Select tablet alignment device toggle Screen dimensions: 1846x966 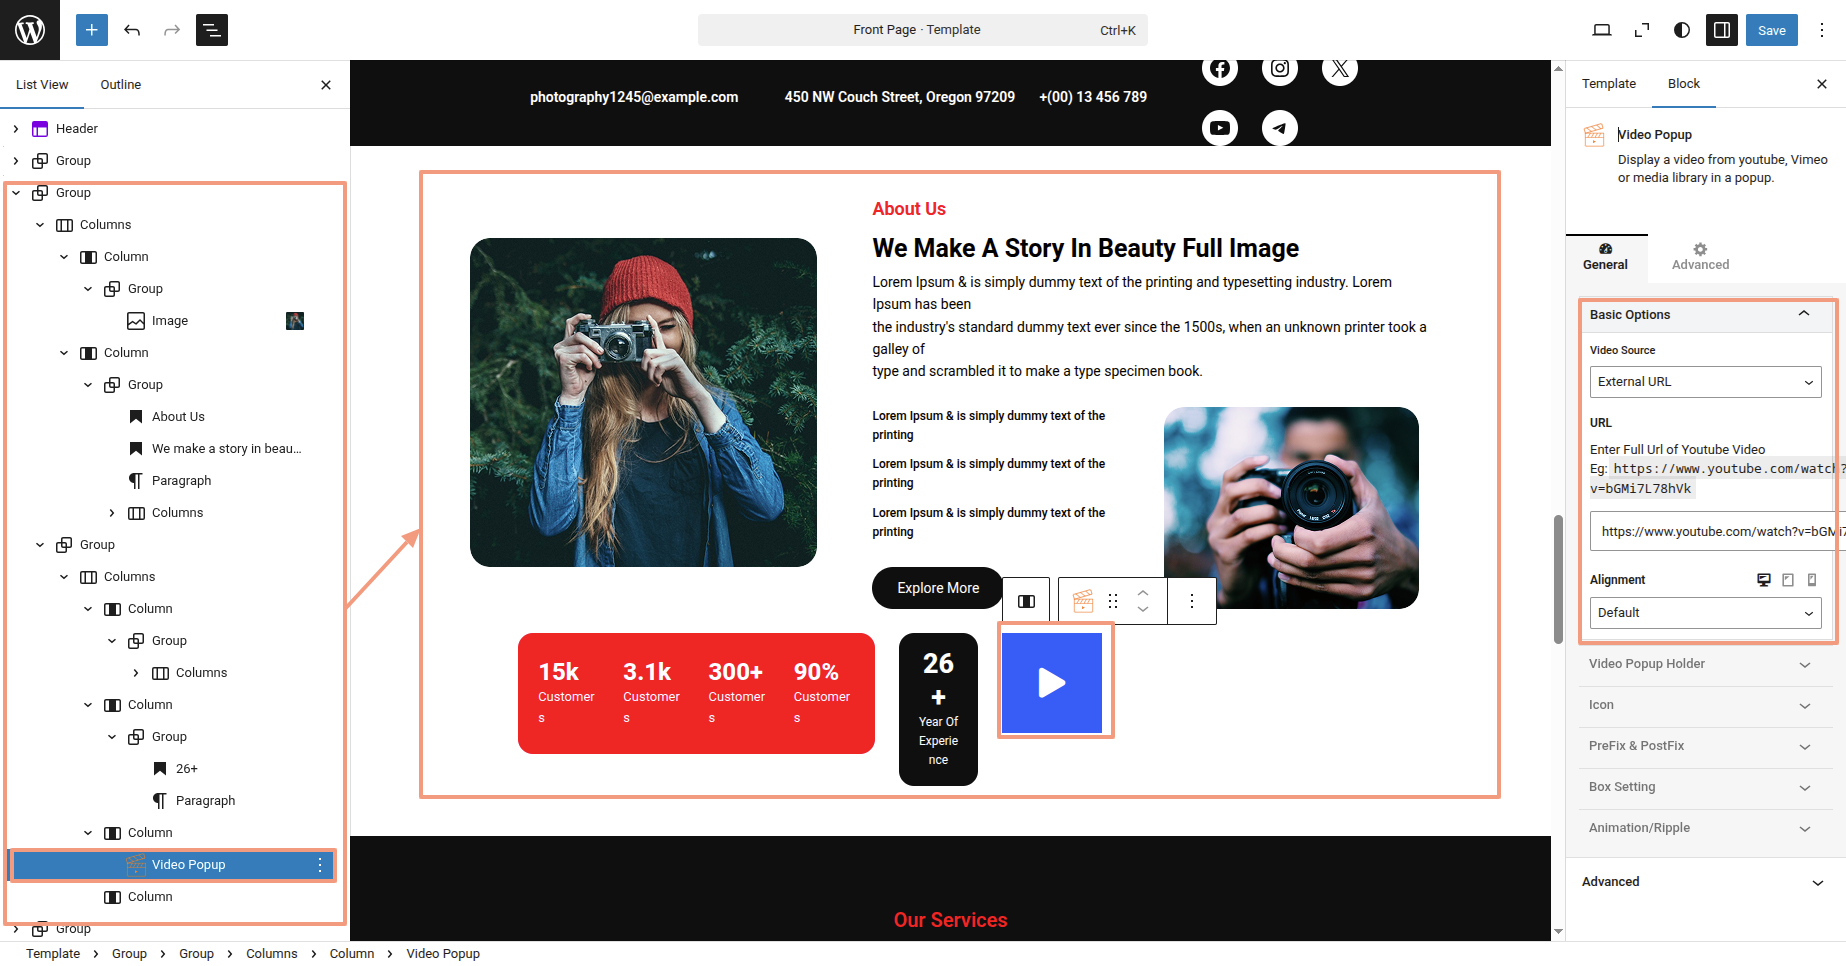(1788, 580)
